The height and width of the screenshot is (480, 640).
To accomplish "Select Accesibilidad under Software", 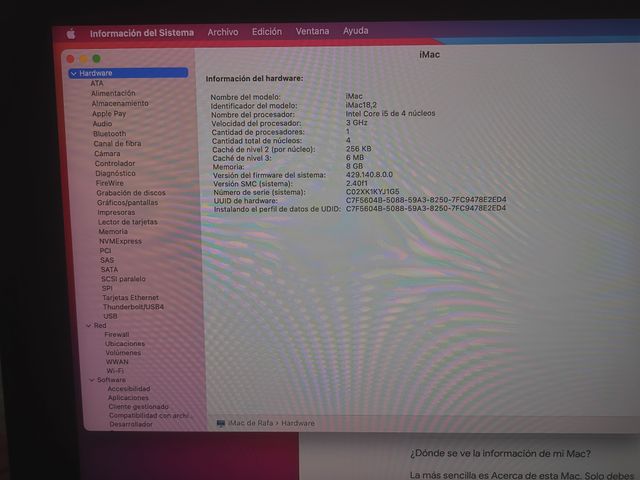I will click(x=129, y=389).
